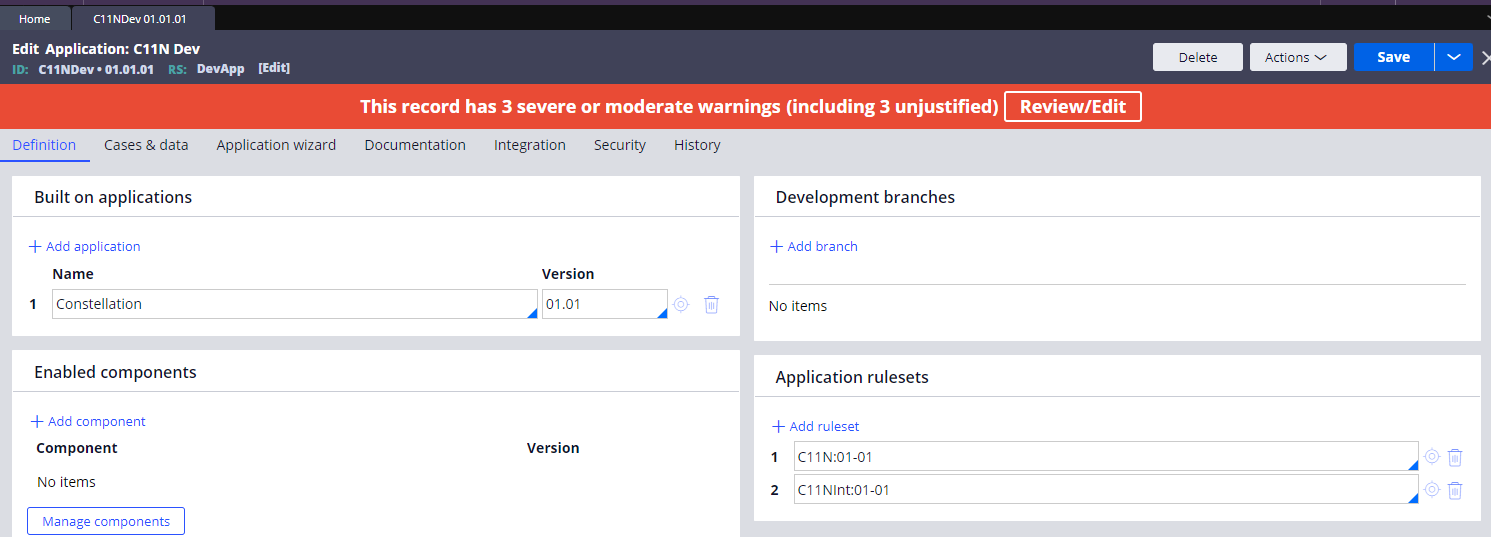This screenshot has width=1491, height=537.
Task: Delete the C11N:01-01 ruleset row
Action: coord(1455,457)
